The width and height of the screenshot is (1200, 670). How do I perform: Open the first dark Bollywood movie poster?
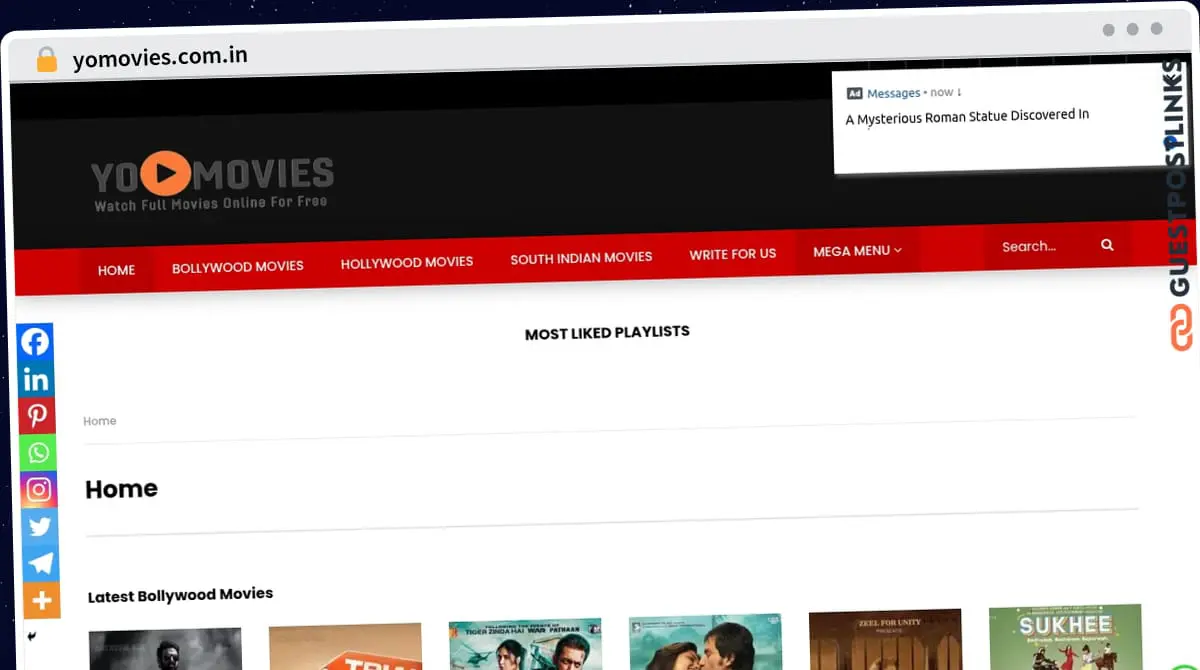click(165, 649)
